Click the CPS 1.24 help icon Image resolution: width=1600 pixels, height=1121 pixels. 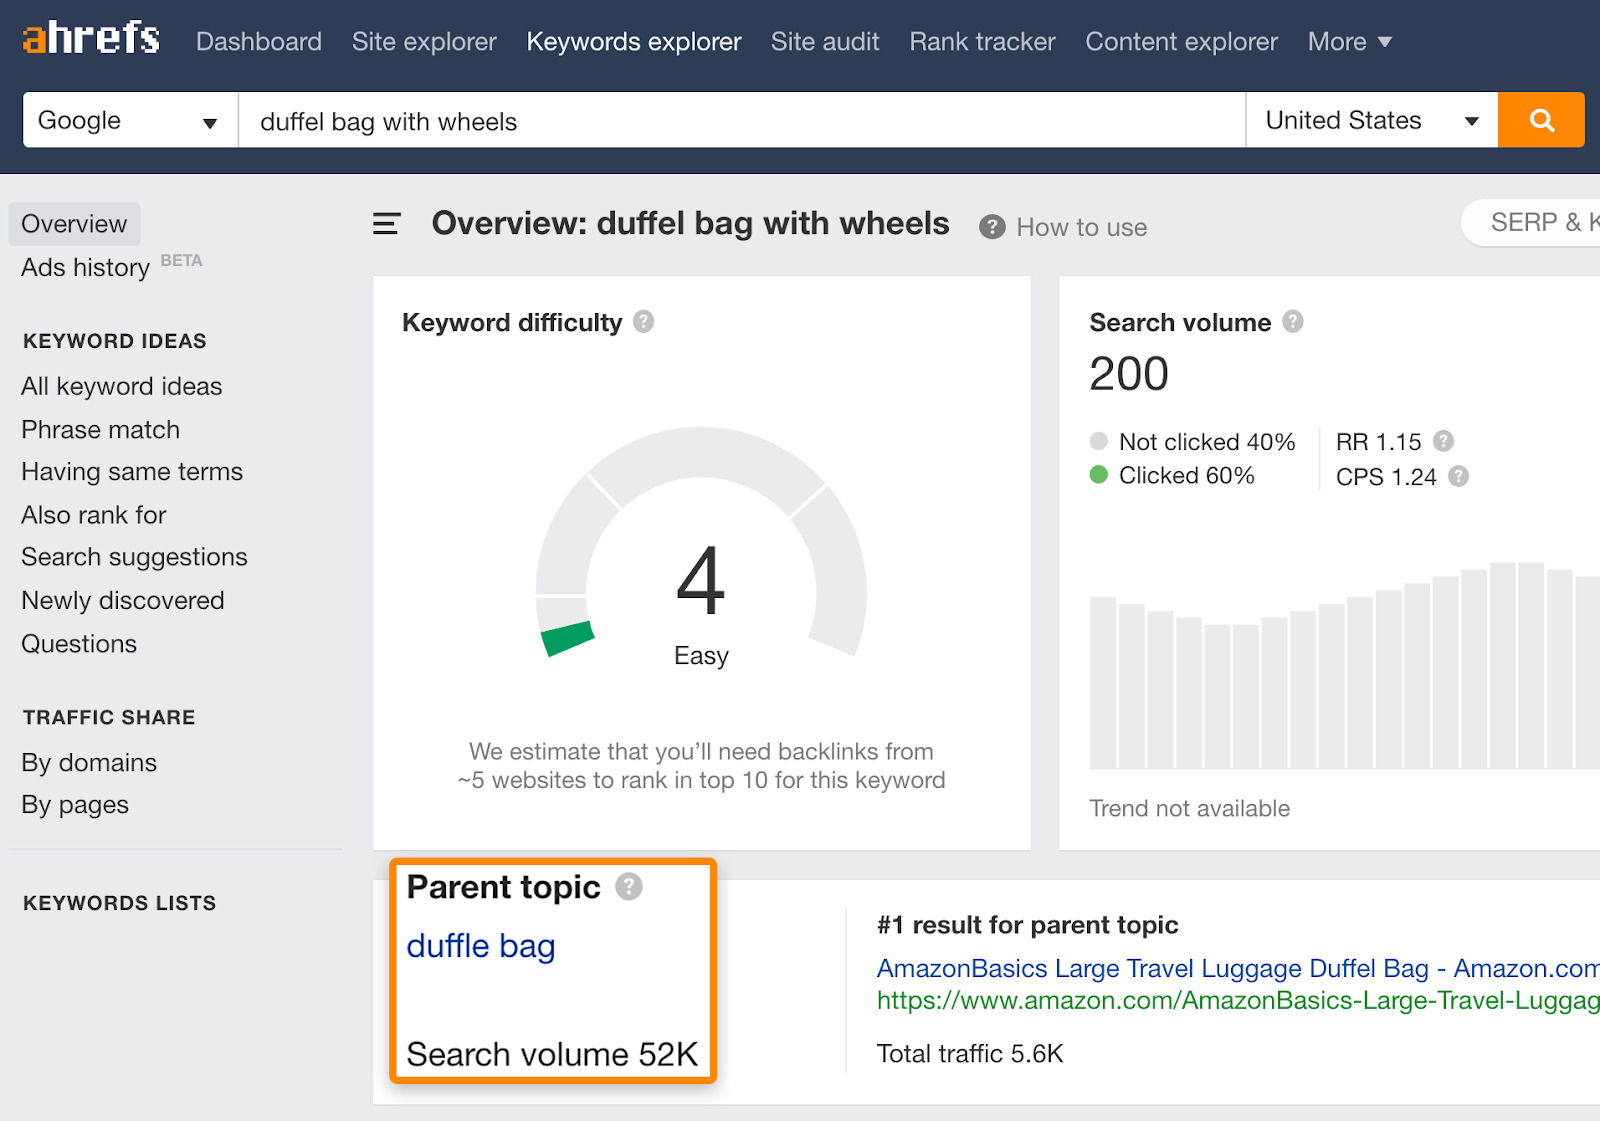point(1459,476)
